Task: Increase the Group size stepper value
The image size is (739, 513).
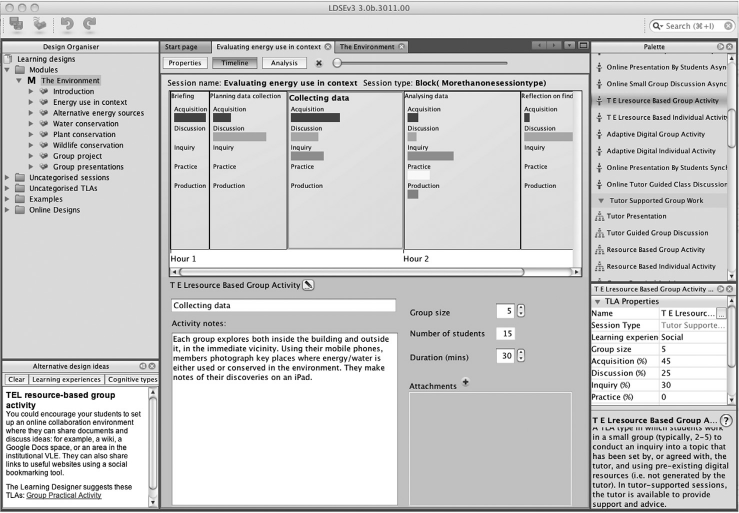Action: coord(521,308)
